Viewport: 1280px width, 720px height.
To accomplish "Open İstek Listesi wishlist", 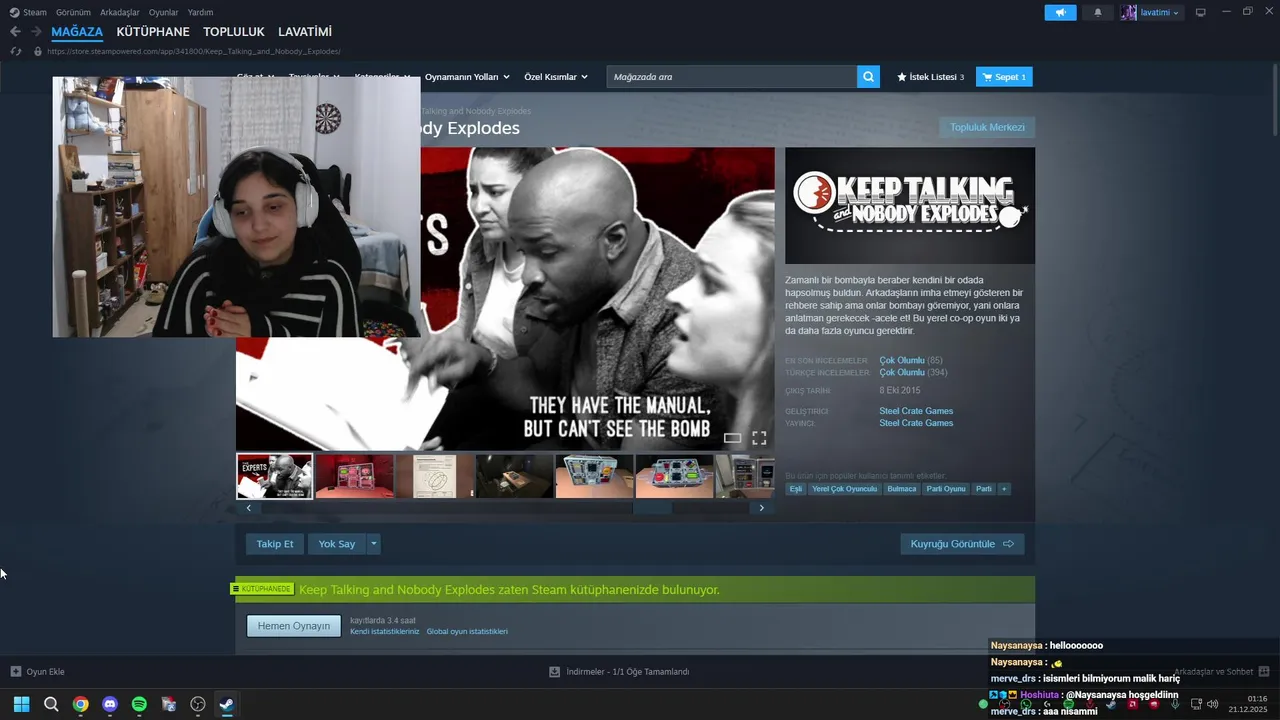I will click(930, 77).
